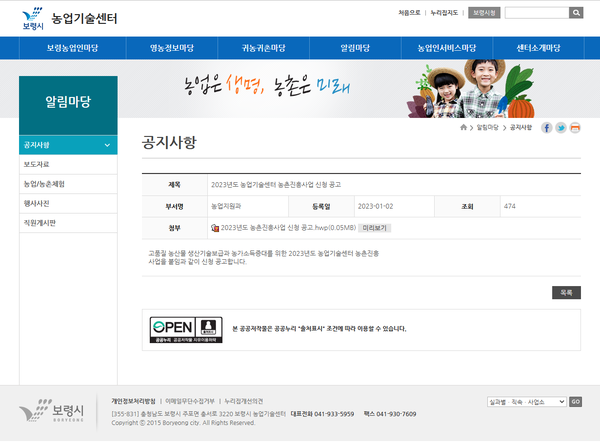
Task: Click the 목록 list button
Action: 566,293
